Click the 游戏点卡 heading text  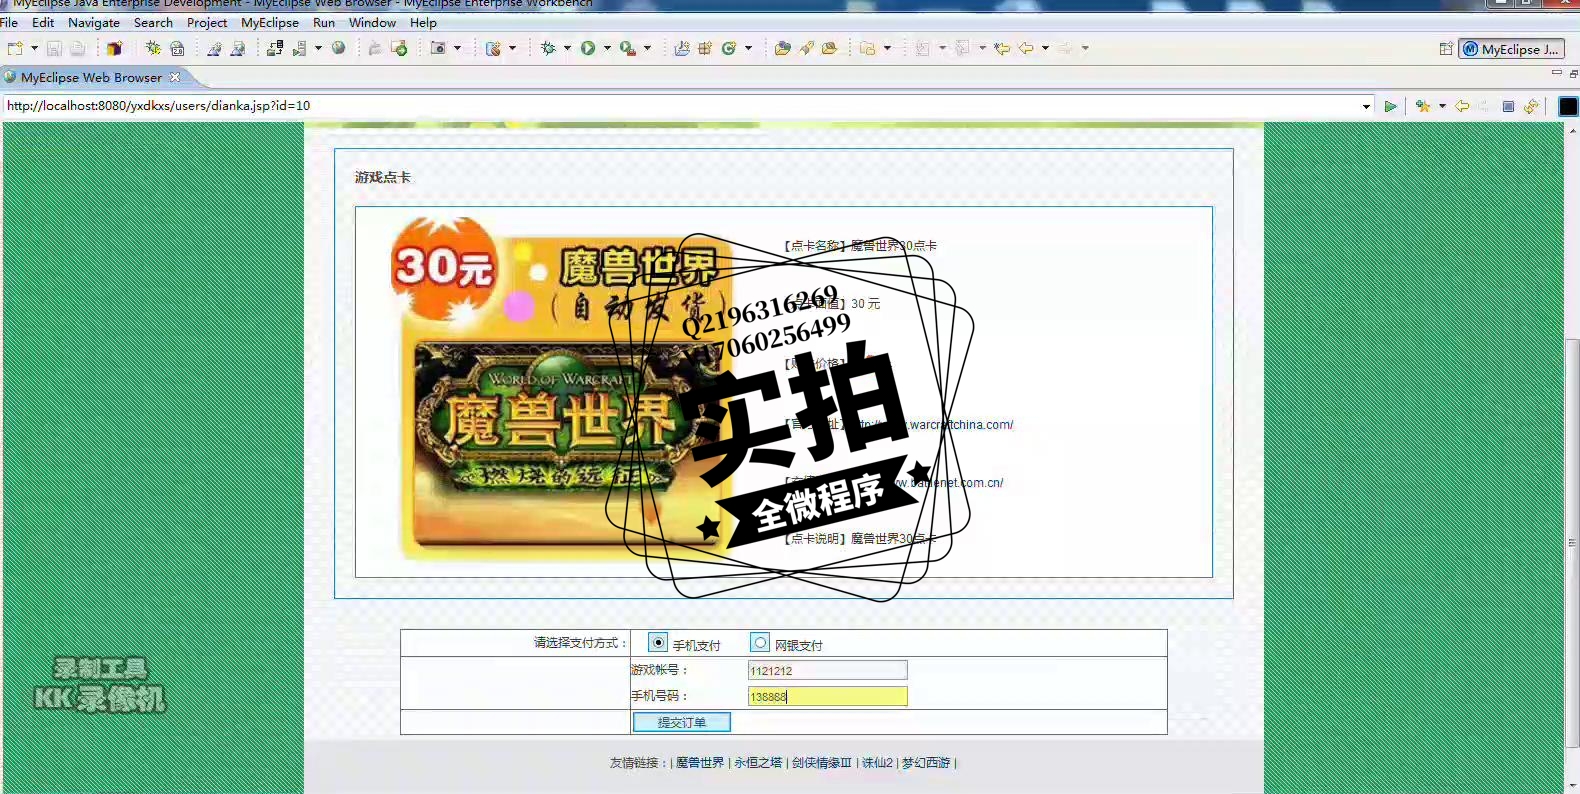383,177
